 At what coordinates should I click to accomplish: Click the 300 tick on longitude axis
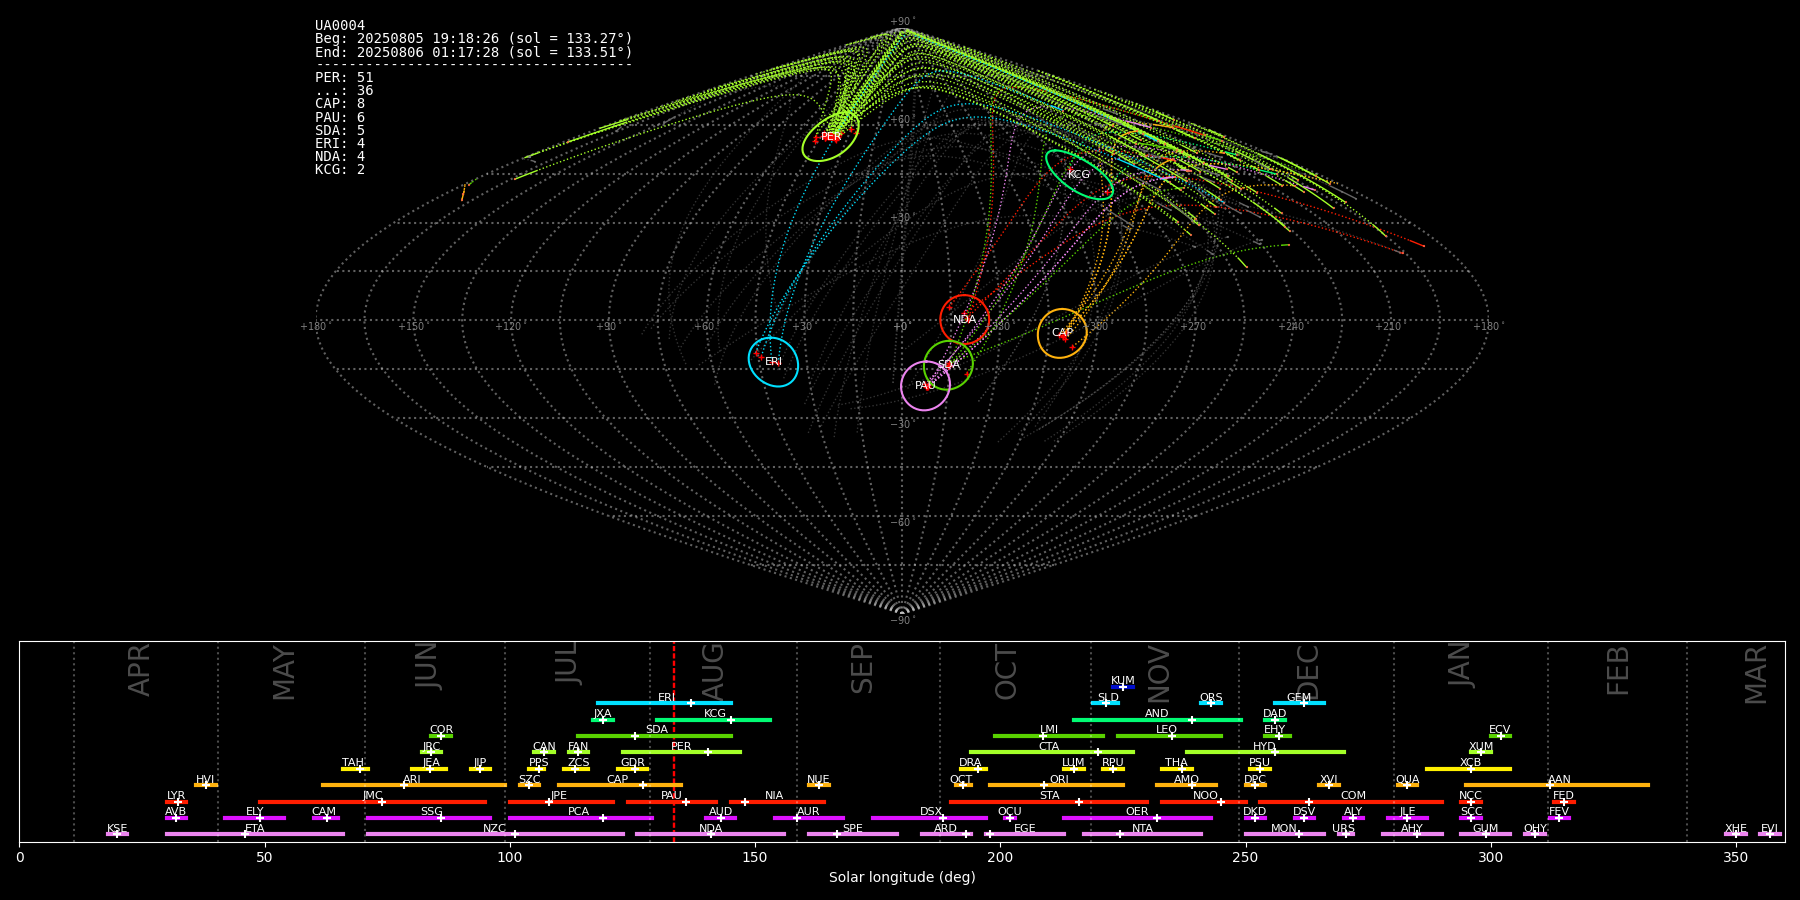point(1490,857)
